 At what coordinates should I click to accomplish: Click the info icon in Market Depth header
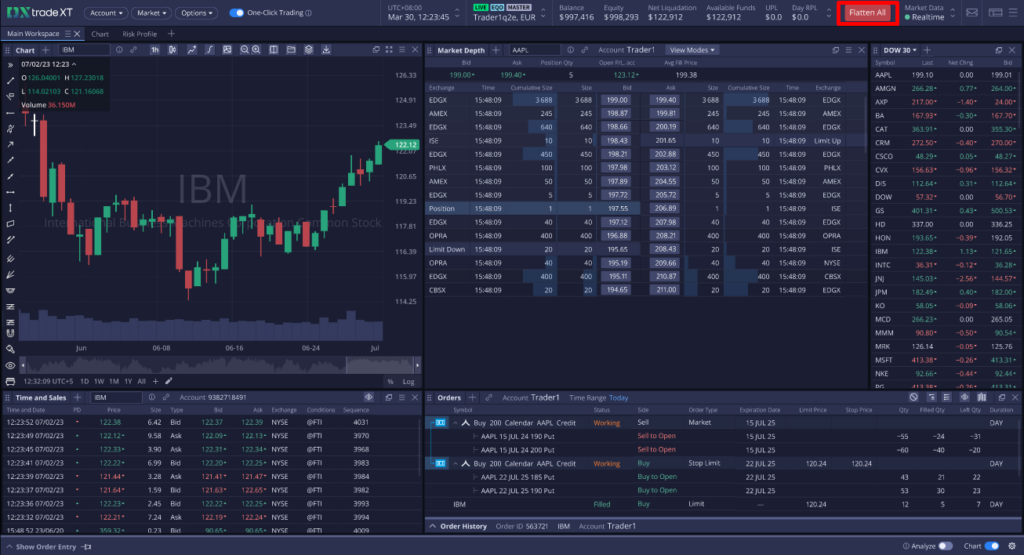[570, 50]
